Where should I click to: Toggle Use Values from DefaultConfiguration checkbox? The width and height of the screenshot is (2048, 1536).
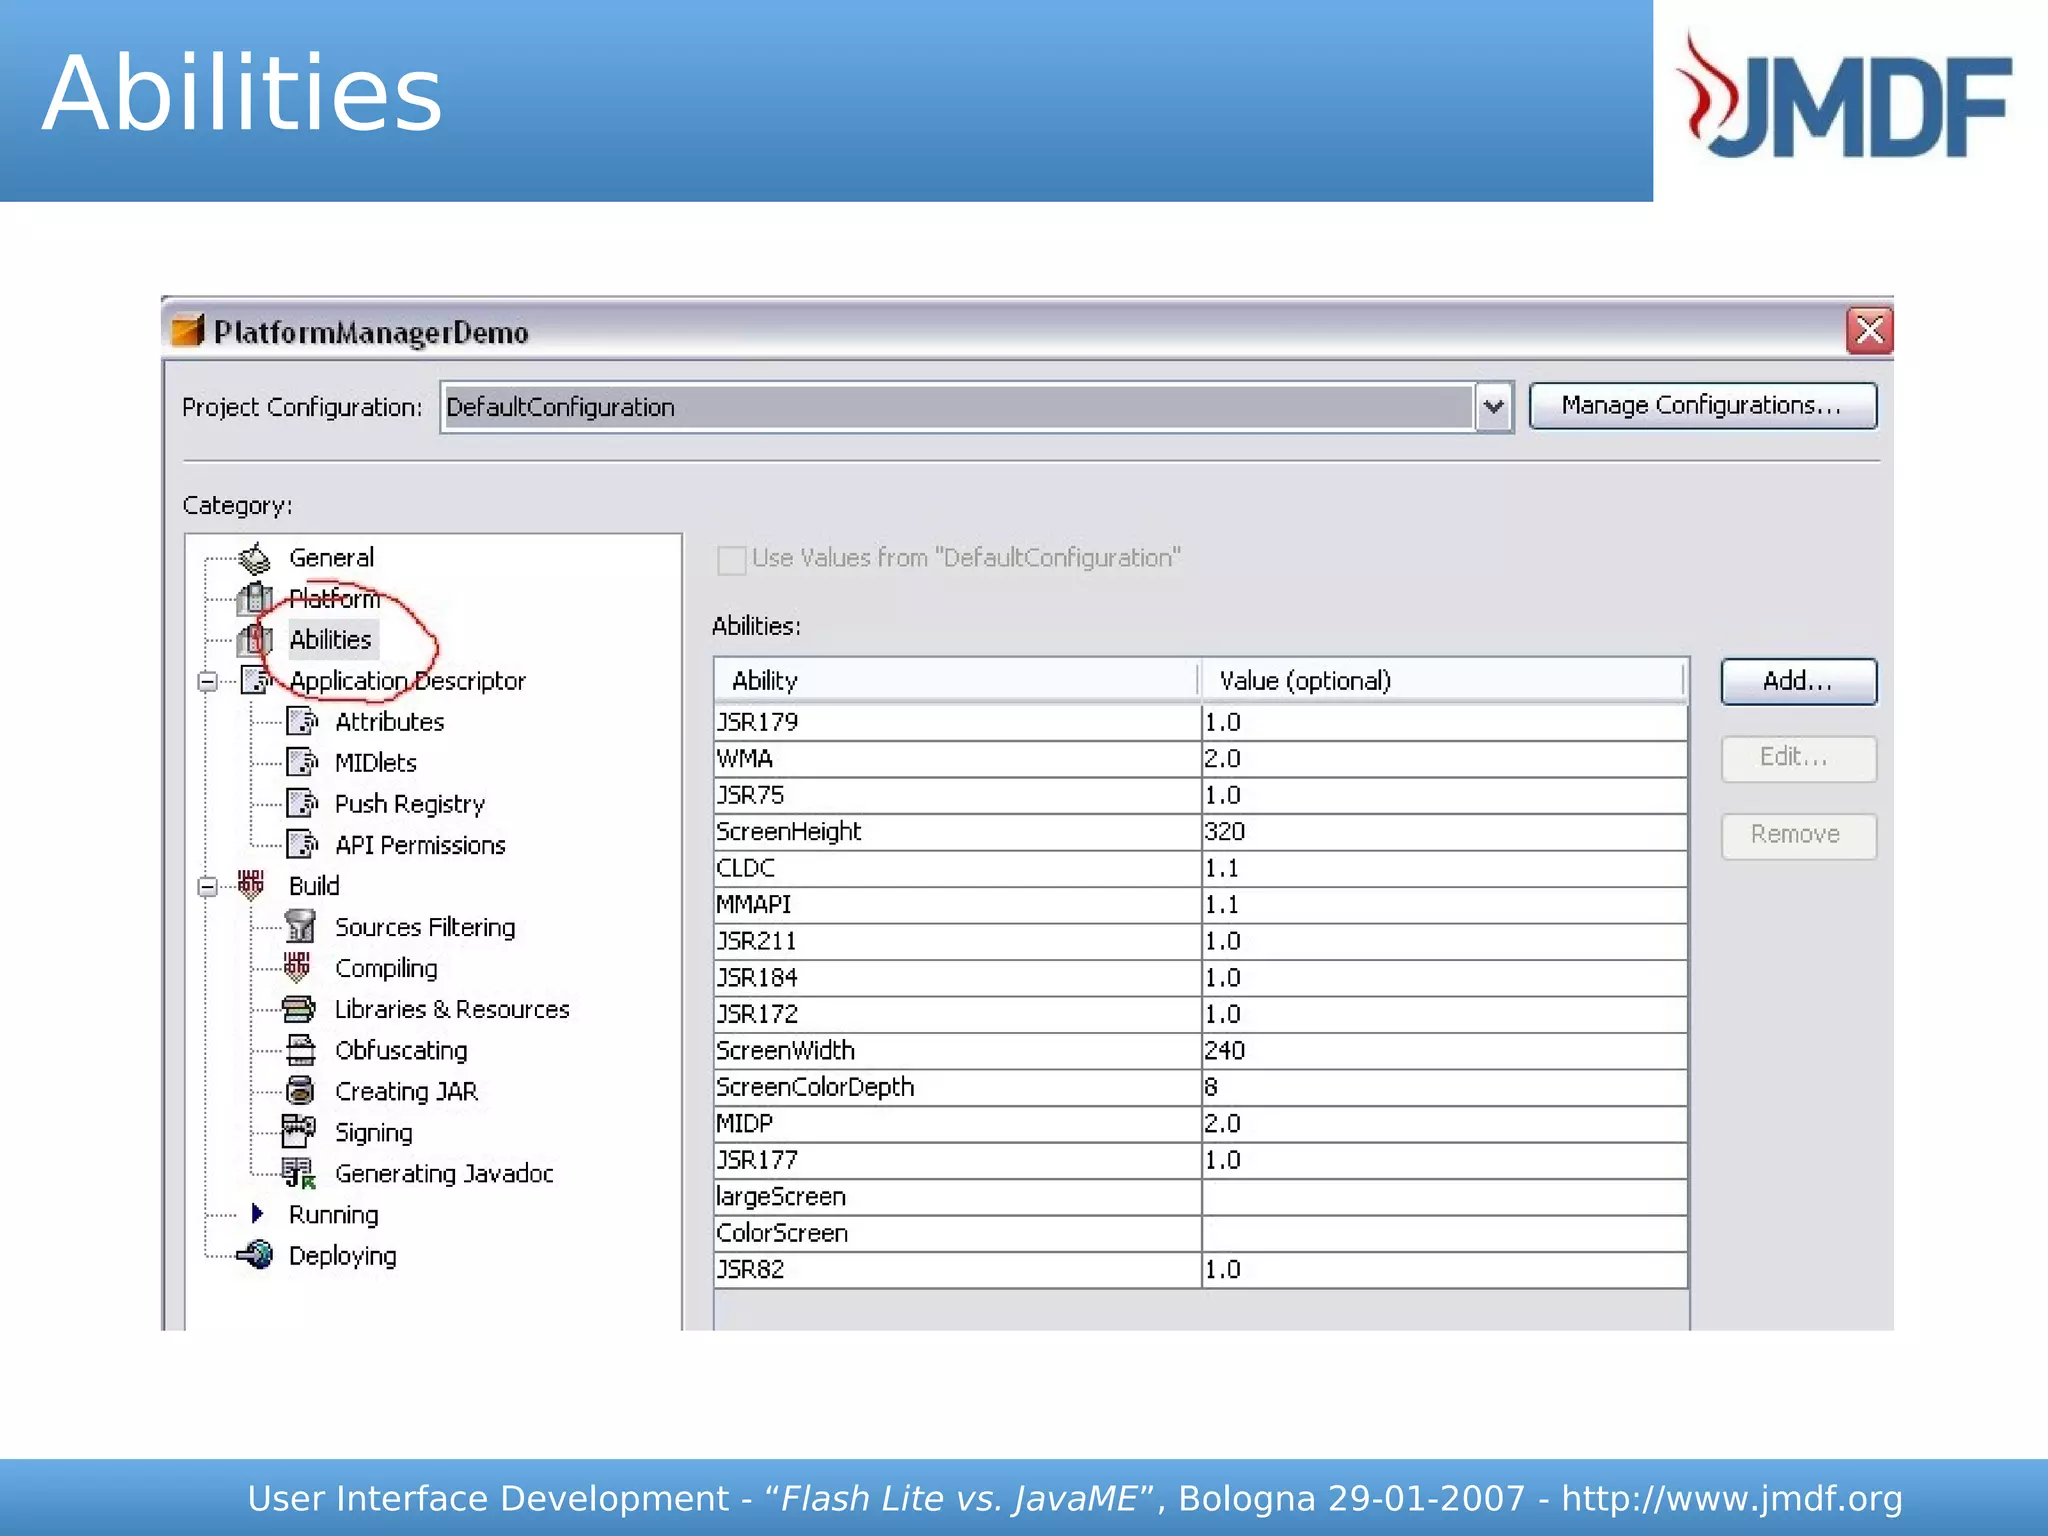[x=732, y=560]
